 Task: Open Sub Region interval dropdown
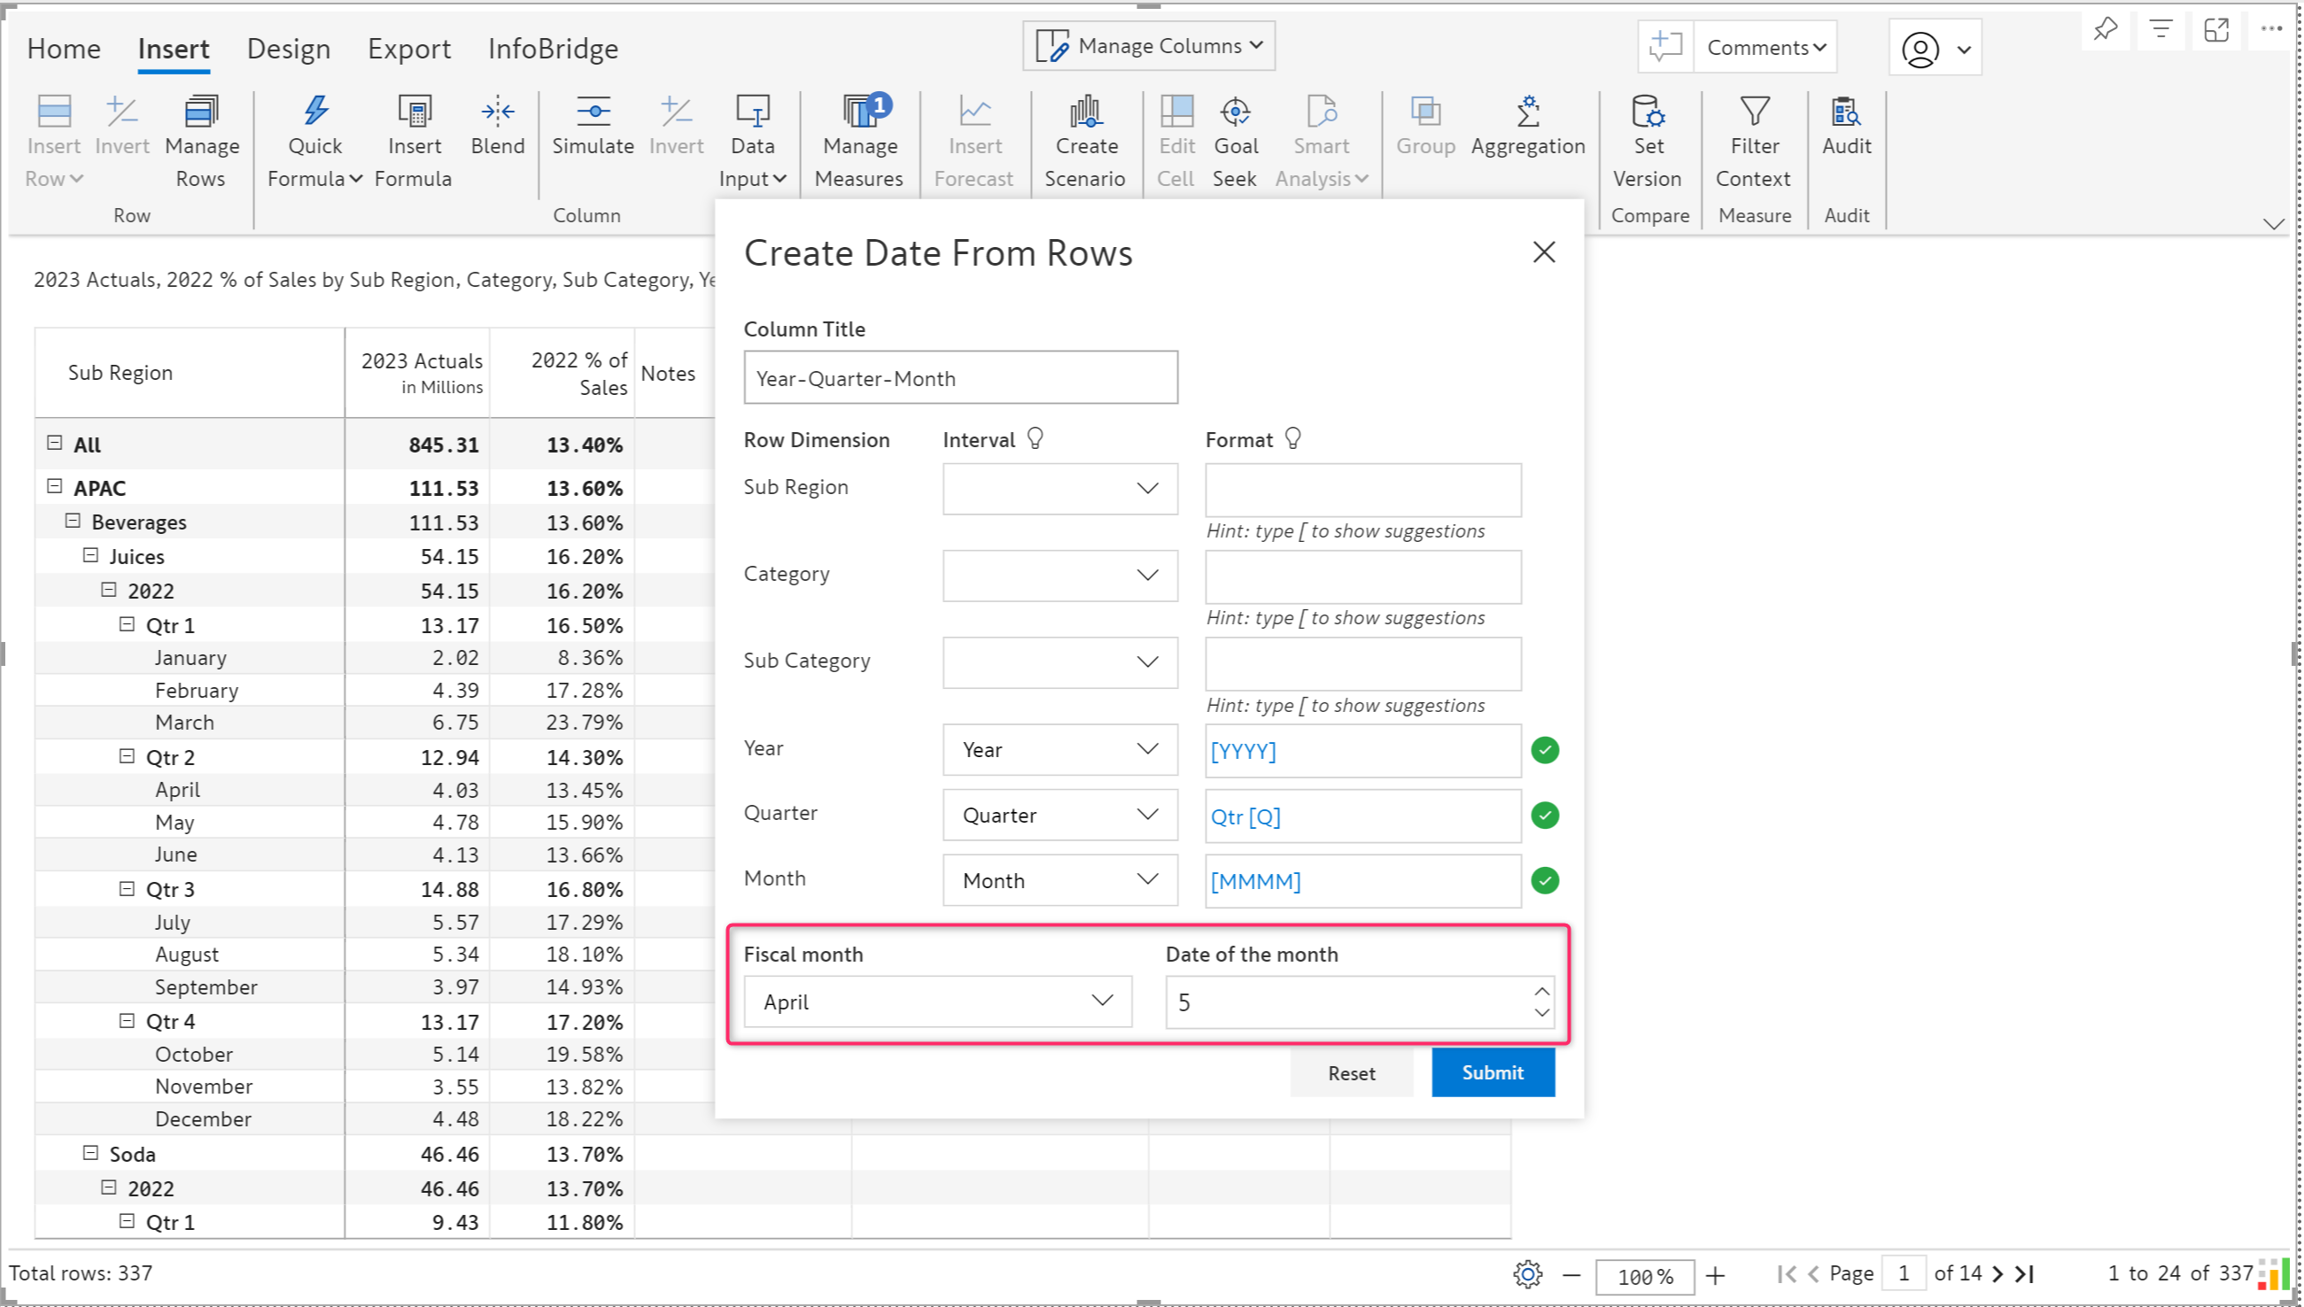[1059, 488]
